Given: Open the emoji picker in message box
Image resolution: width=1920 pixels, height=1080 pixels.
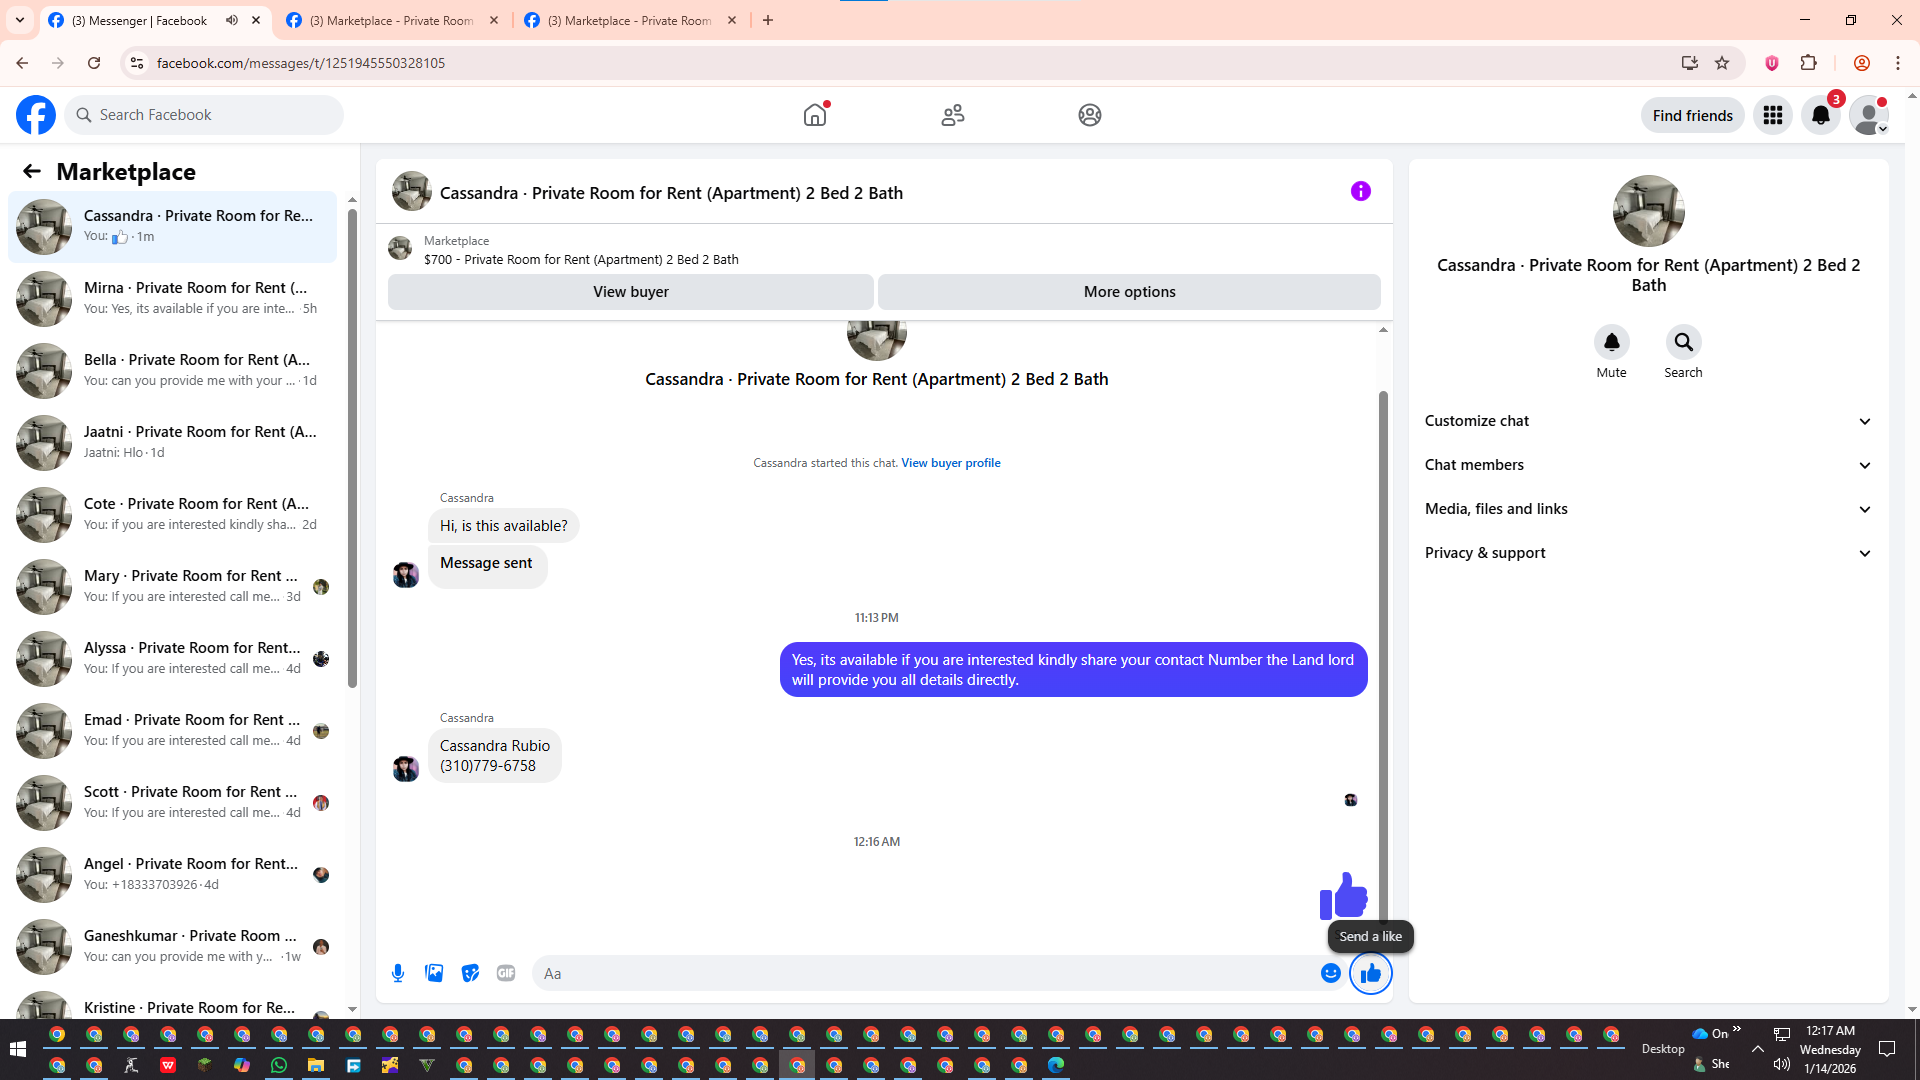Looking at the screenshot, I should click(x=1330, y=973).
